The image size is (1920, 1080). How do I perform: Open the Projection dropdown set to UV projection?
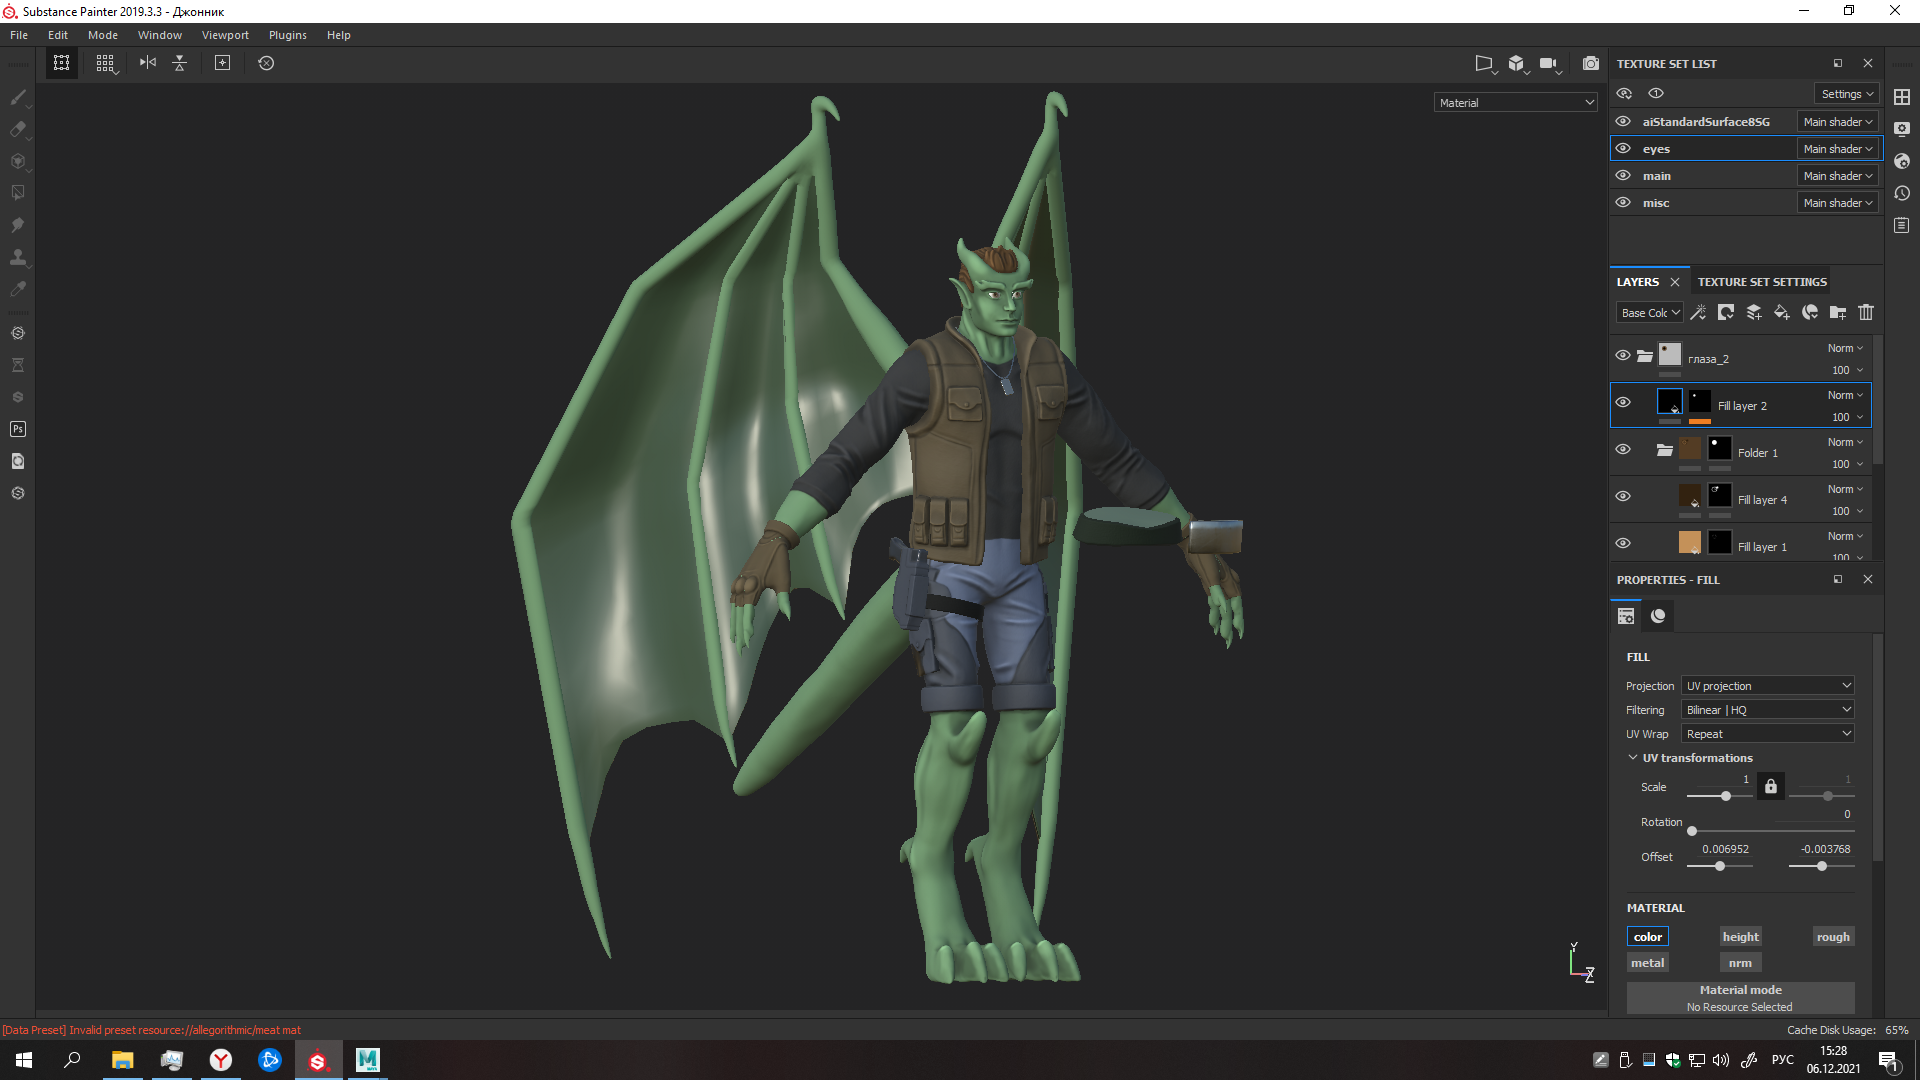tap(1767, 686)
